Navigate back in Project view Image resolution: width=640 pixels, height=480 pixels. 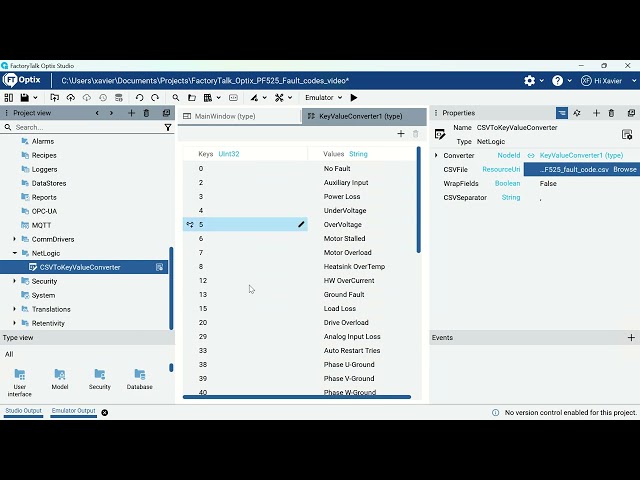[97, 113]
